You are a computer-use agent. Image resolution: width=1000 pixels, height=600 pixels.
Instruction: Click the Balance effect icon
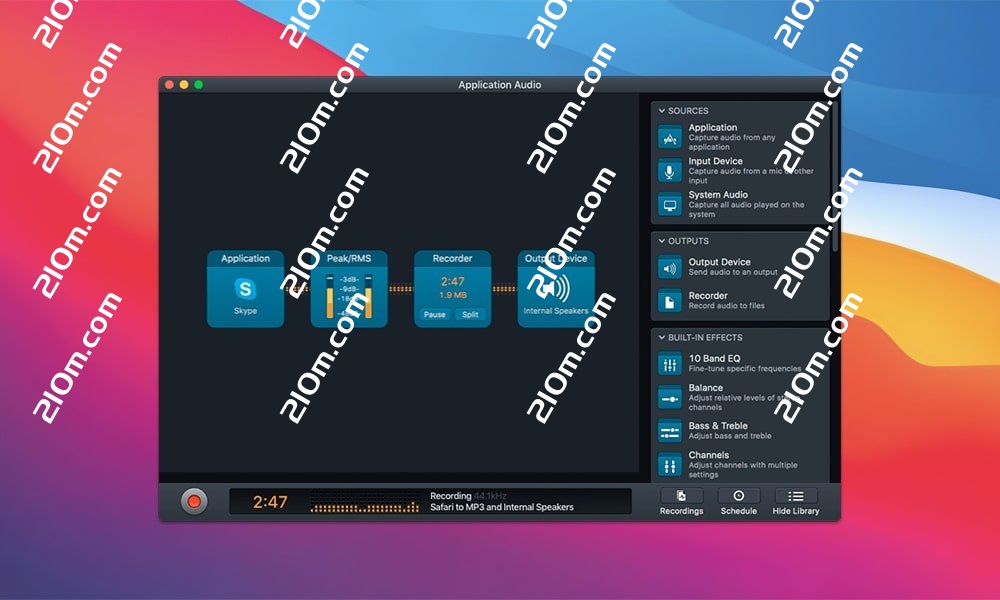point(670,398)
